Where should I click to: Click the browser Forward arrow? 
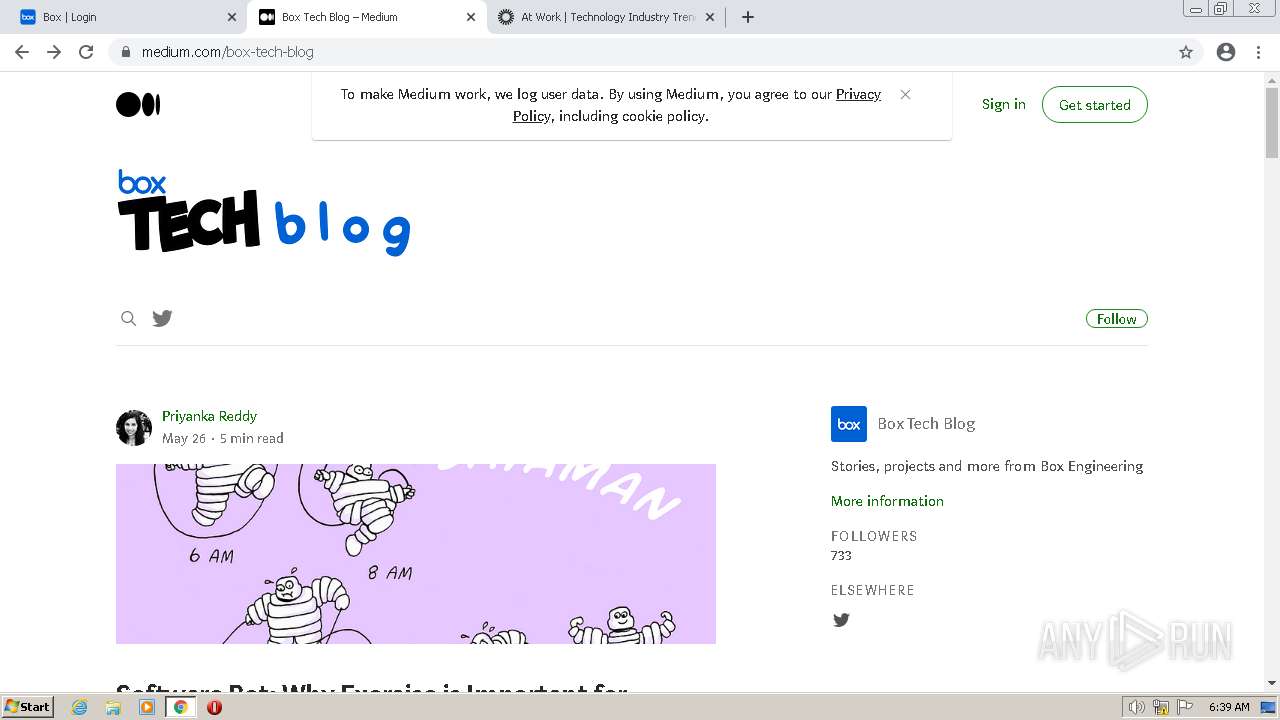pyautogui.click(x=54, y=52)
